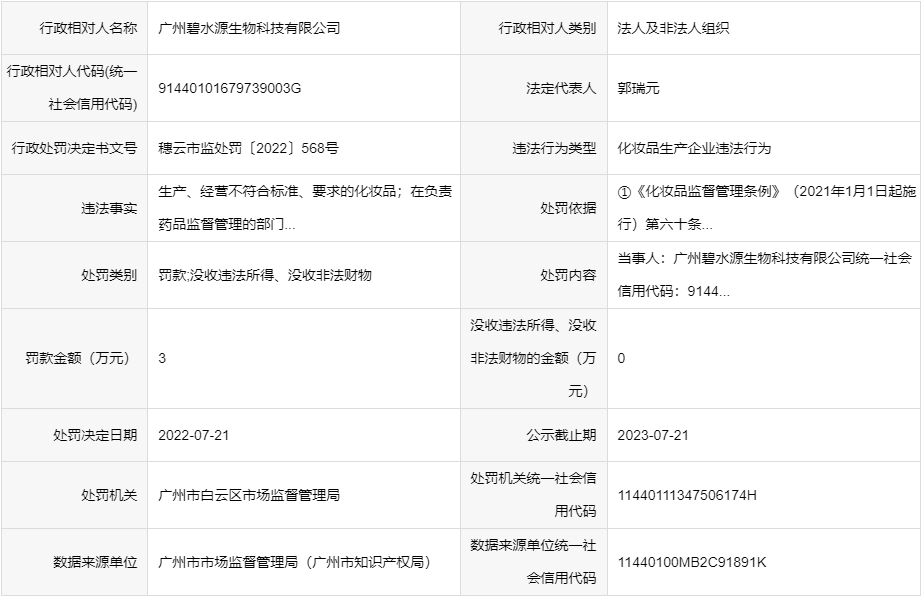Select authority credit code 11440111347506174H
Image resolution: width=922 pixels, height=597 pixels.
point(687,495)
